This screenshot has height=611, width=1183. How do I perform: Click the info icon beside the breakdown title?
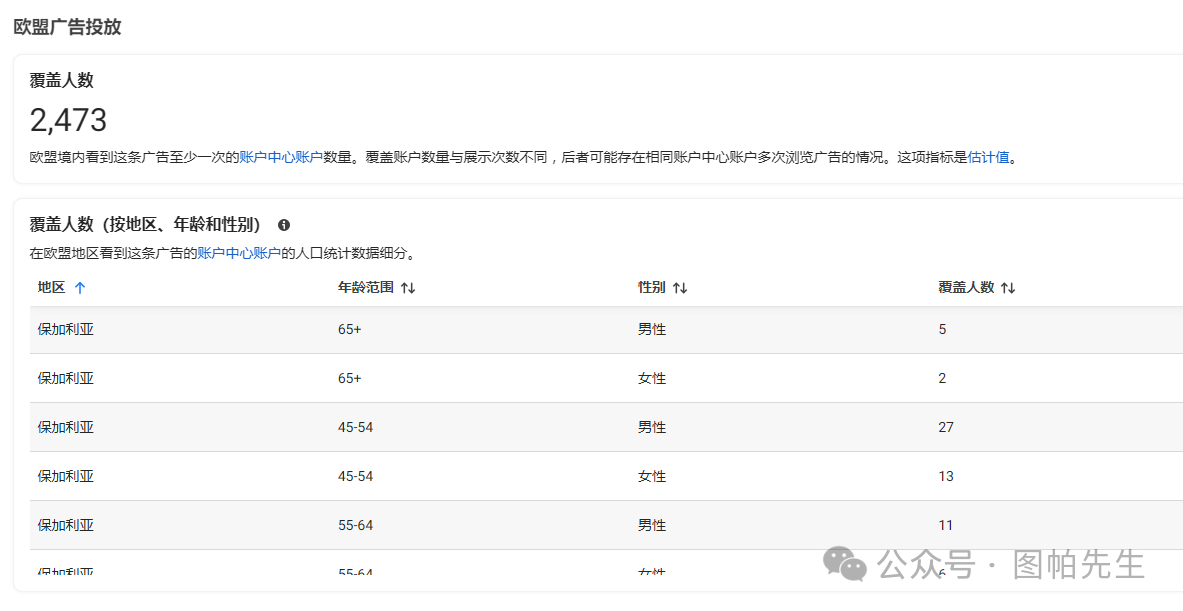(284, 225)
